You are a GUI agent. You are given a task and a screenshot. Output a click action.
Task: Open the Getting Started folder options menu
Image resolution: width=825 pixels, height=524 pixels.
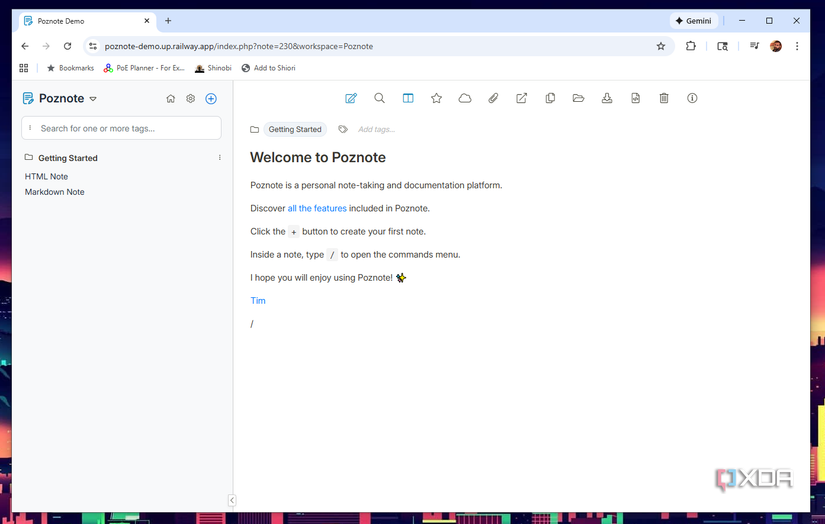click(219, 158)
